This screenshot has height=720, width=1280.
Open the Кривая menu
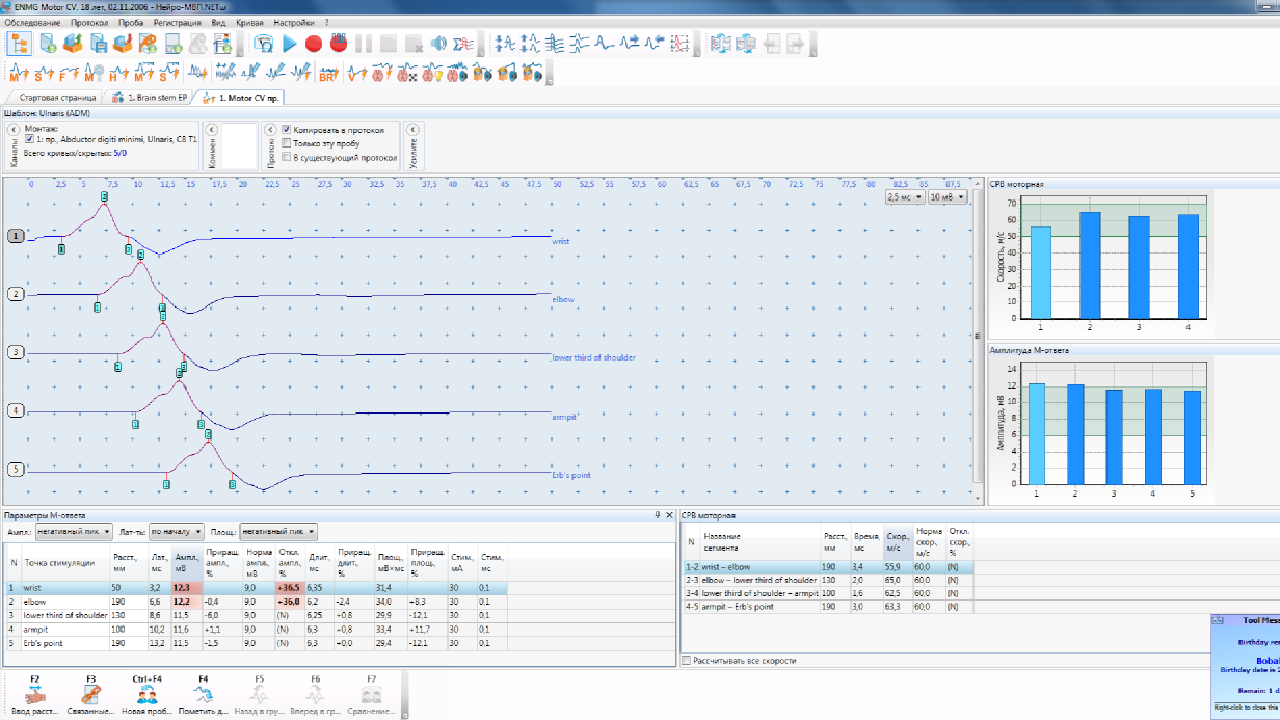250,22
